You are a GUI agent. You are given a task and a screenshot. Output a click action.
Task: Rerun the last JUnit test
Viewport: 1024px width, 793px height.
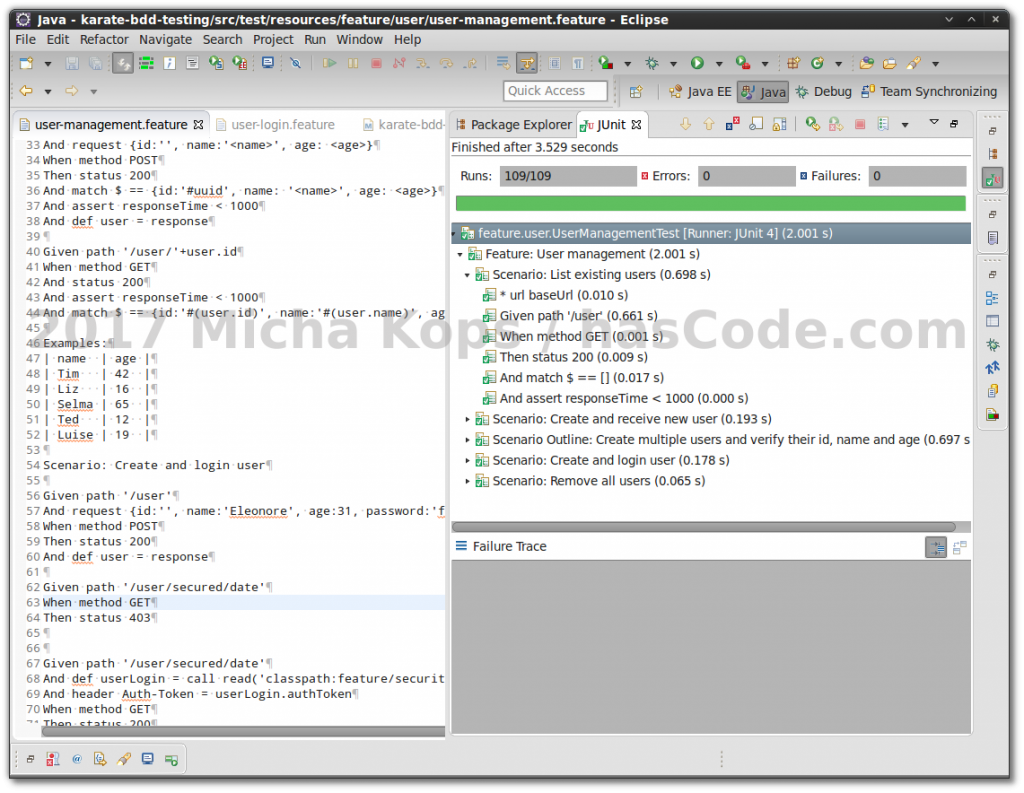coord(811,124)
